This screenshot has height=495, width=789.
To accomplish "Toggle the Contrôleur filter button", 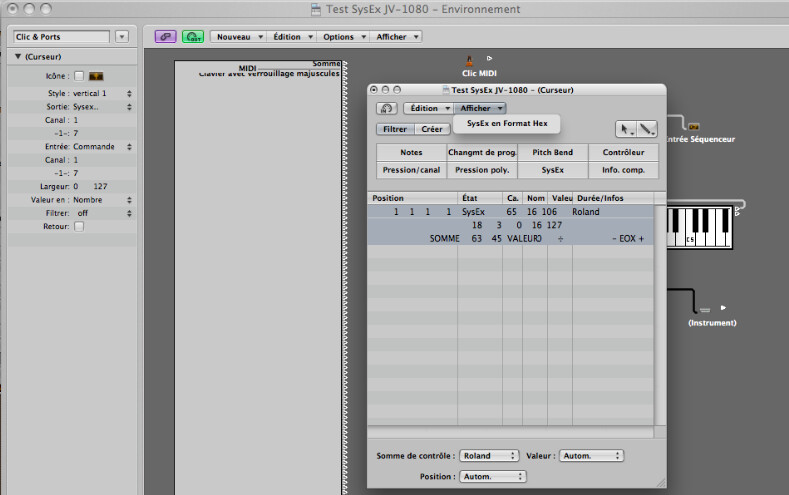I will tap(623, 152).
